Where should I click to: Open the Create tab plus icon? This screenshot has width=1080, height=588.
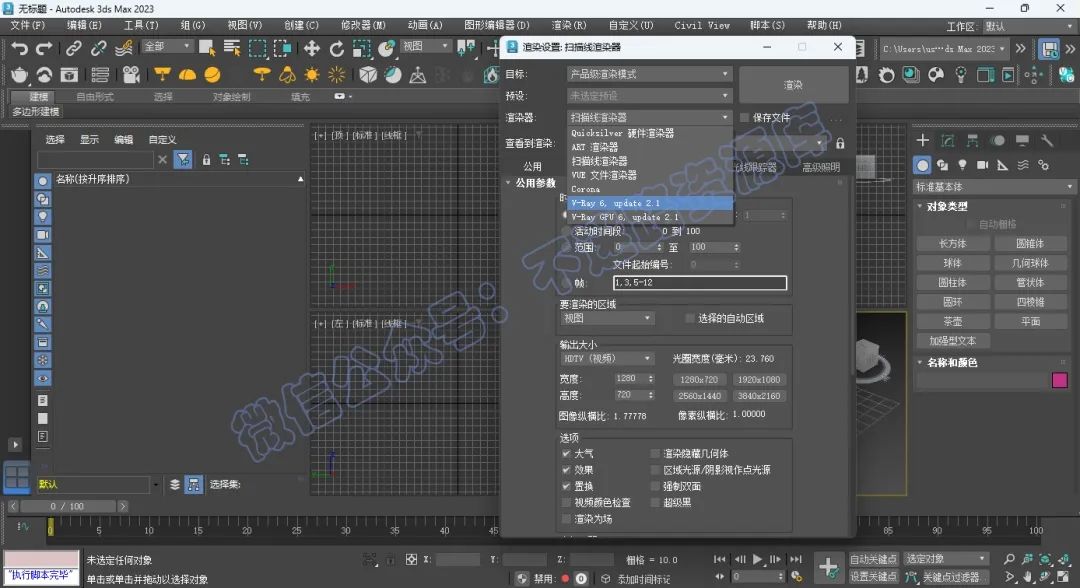tap(922, 141)
